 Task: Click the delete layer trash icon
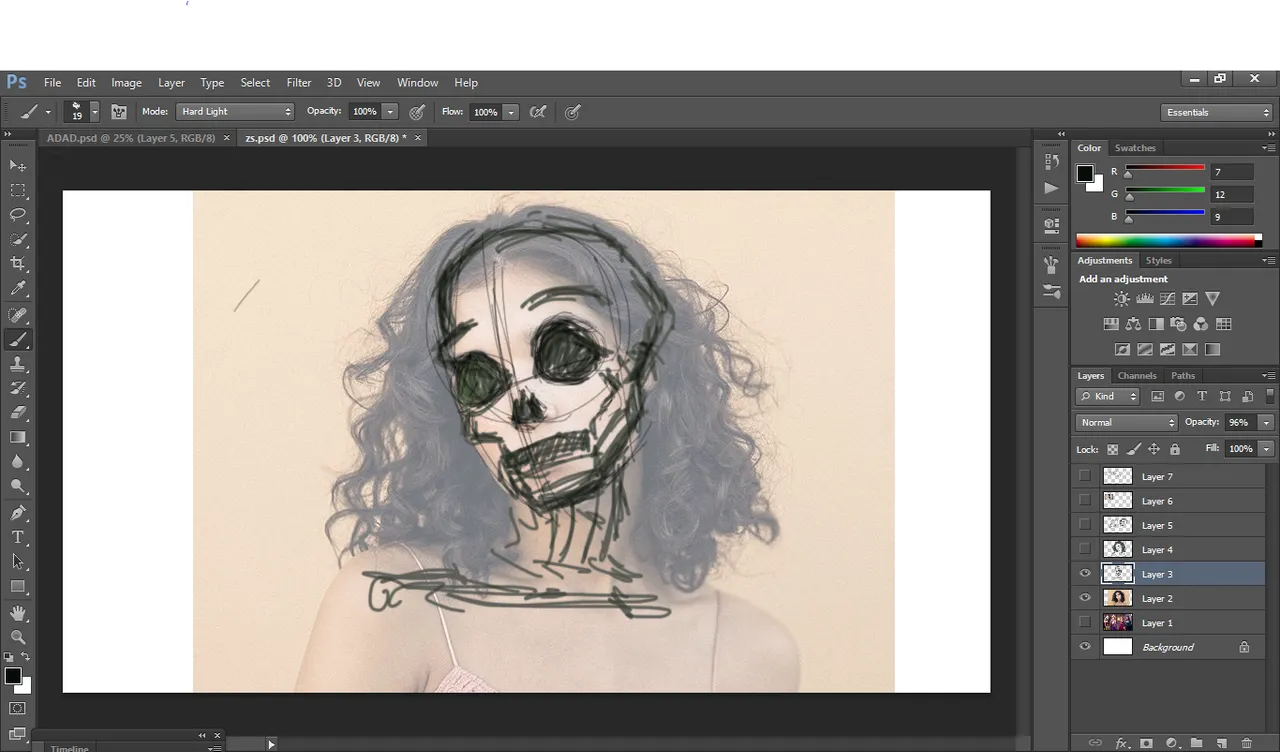point(1246,743)
